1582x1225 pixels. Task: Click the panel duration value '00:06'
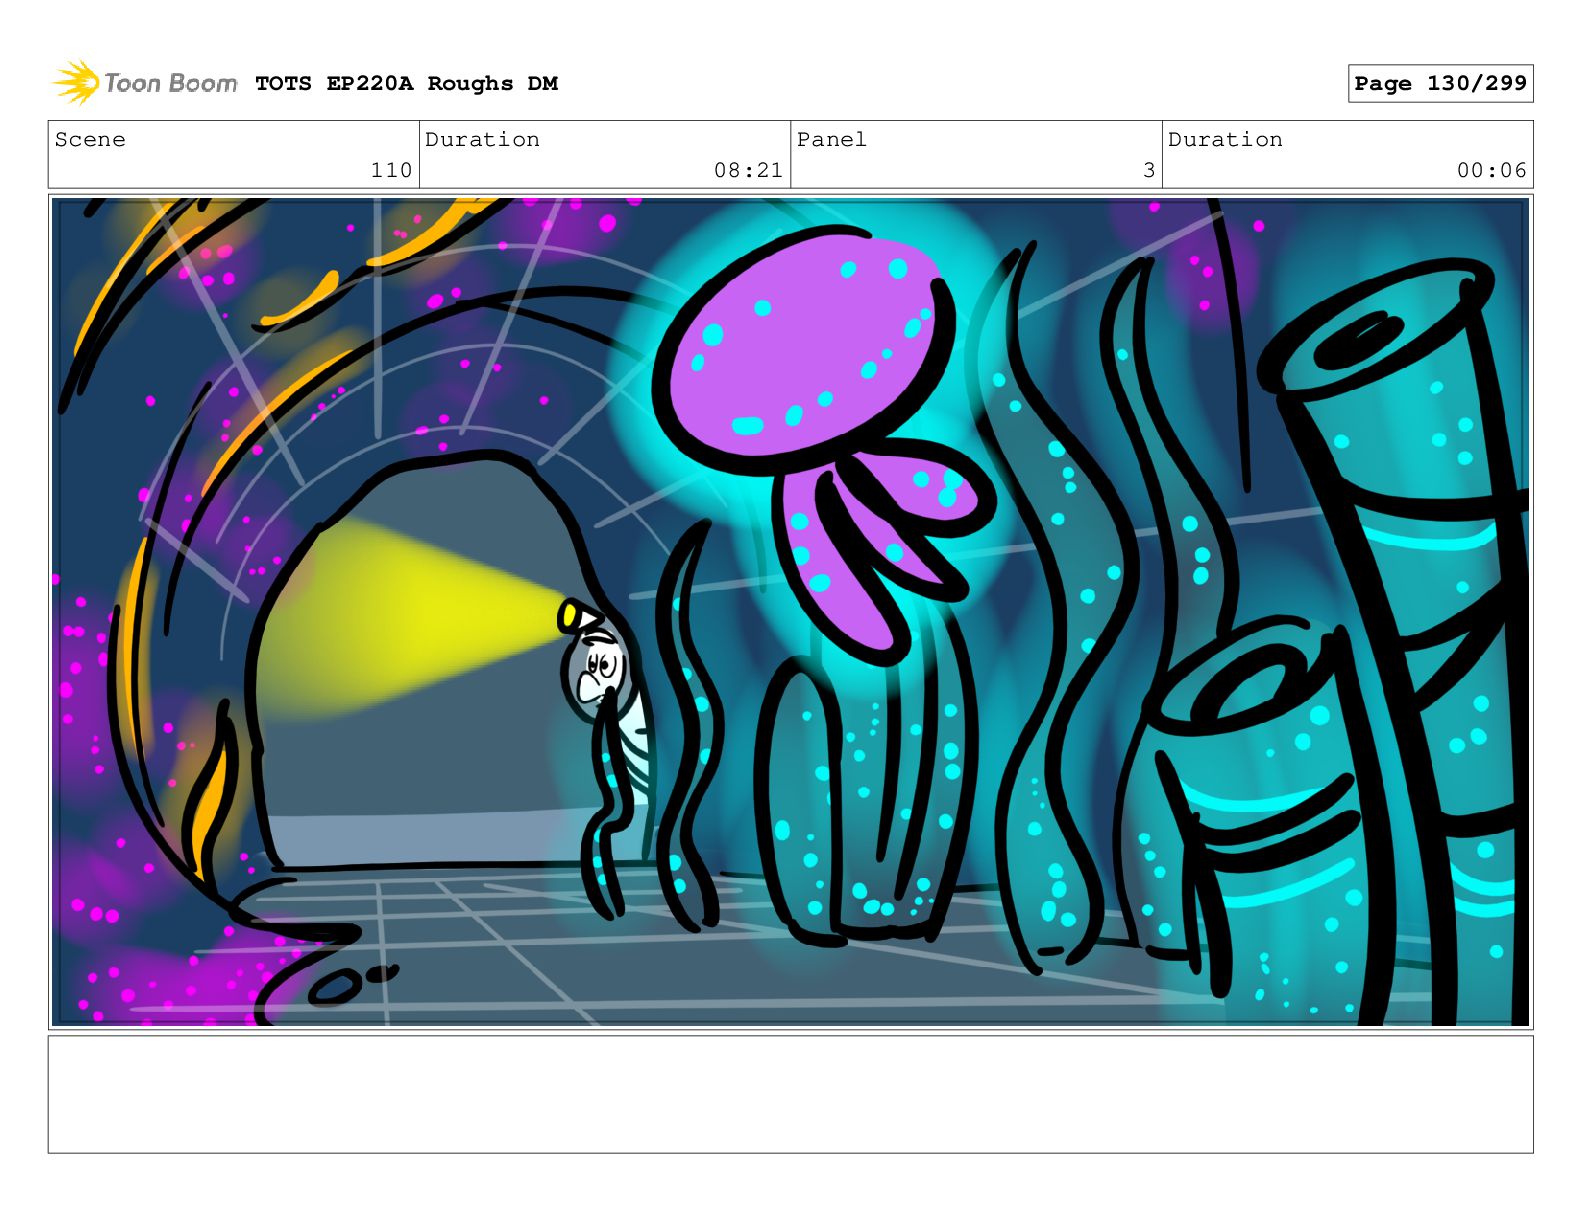[x=1491, y=171]
